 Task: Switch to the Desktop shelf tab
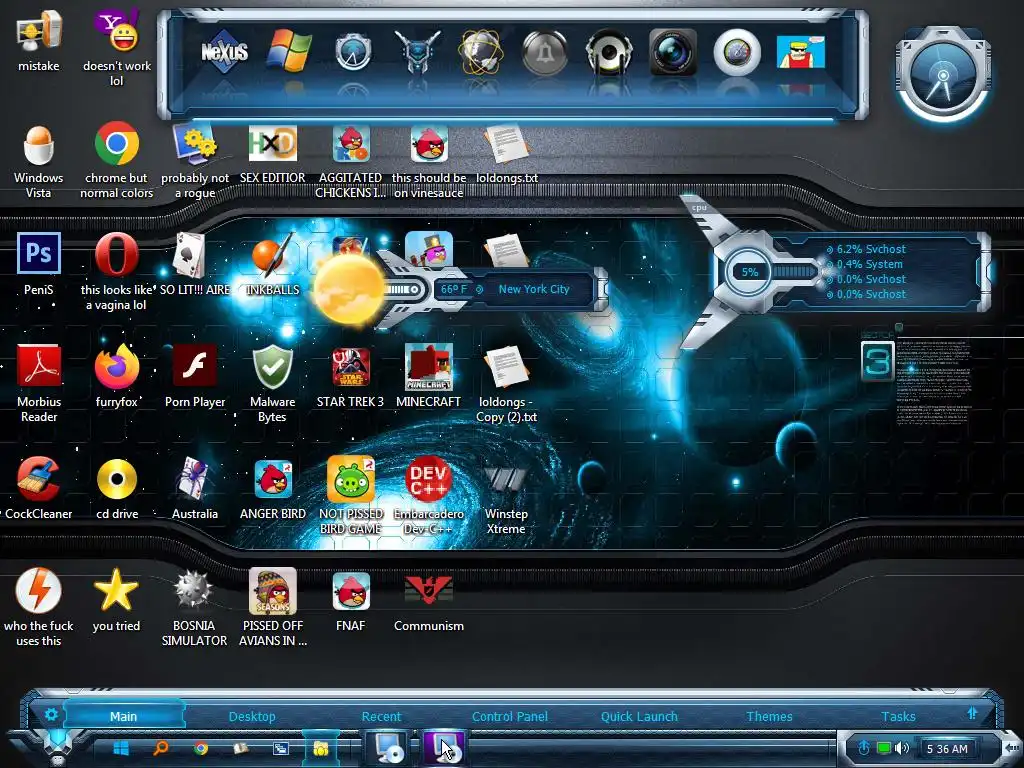(252, 716)
